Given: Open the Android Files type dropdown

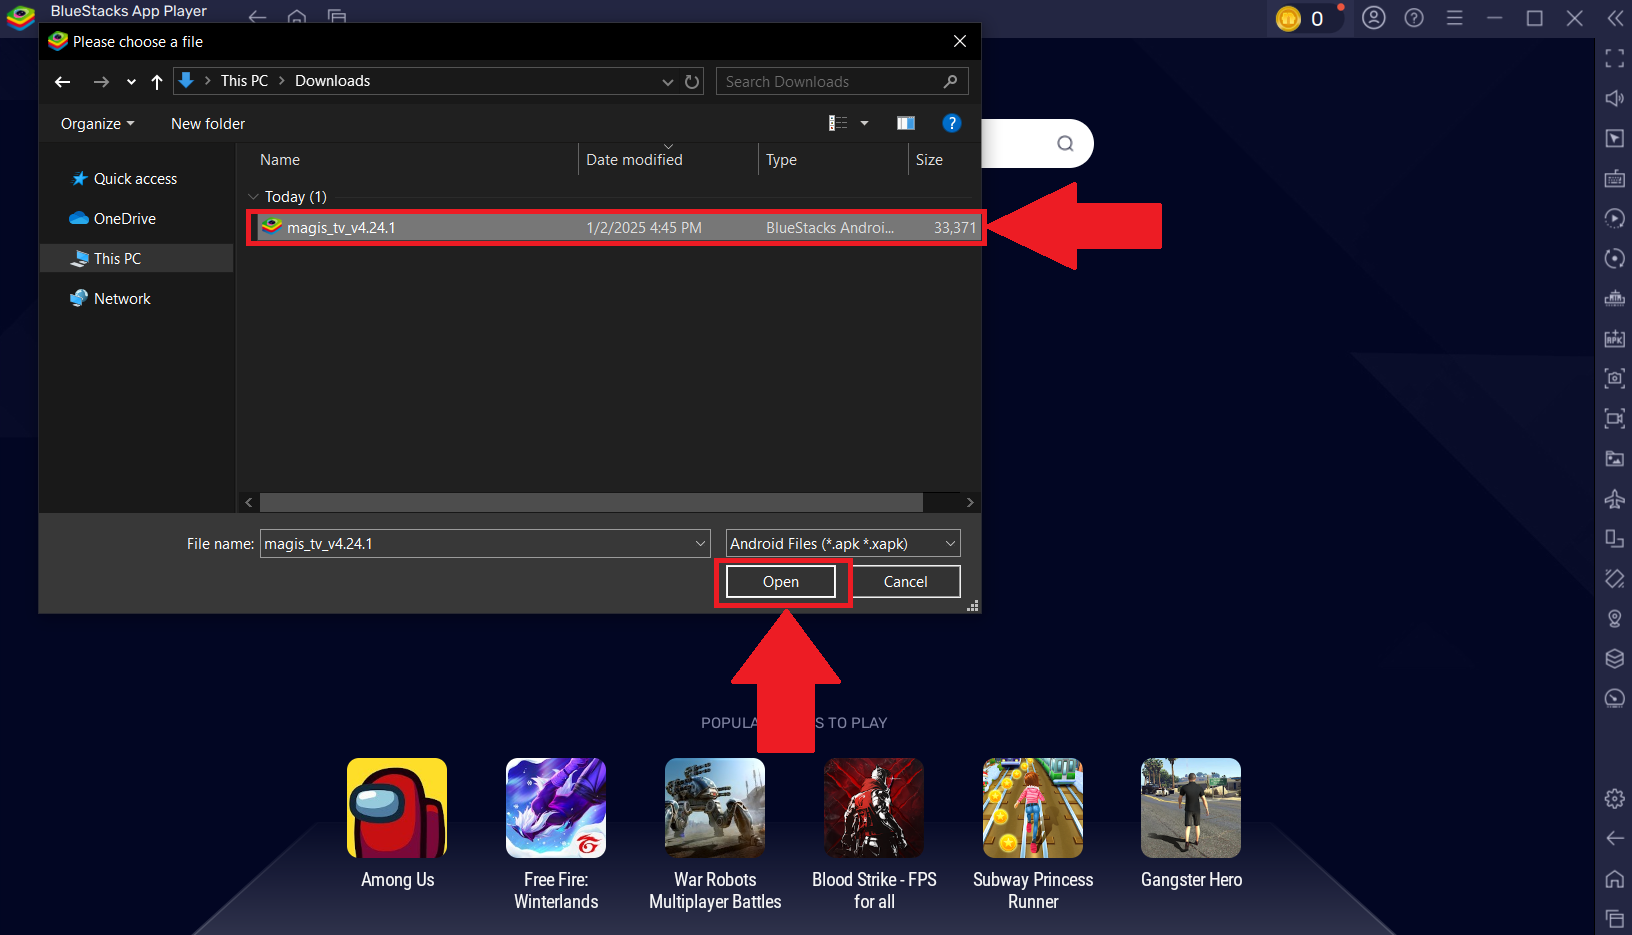Looking at the screenshot, I should click(x=842, y=544).
